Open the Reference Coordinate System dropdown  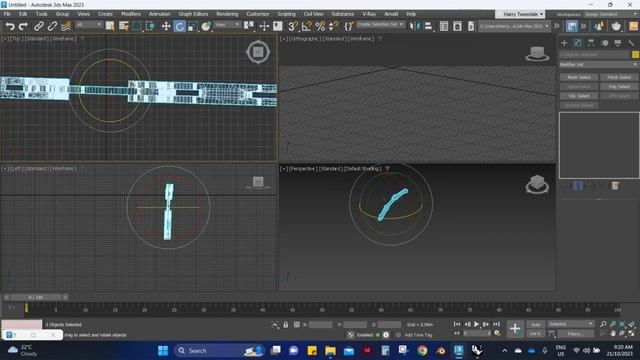[227, 25]
